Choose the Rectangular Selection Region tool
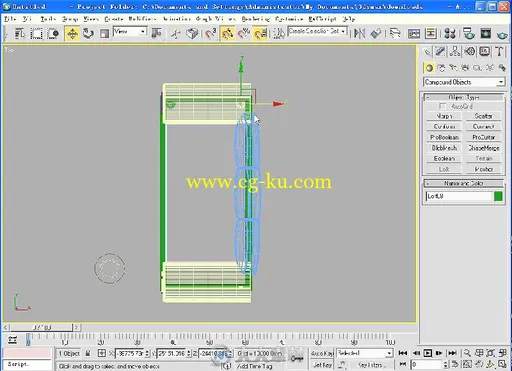Screen dimensions: 512x371 pos(36,34)
